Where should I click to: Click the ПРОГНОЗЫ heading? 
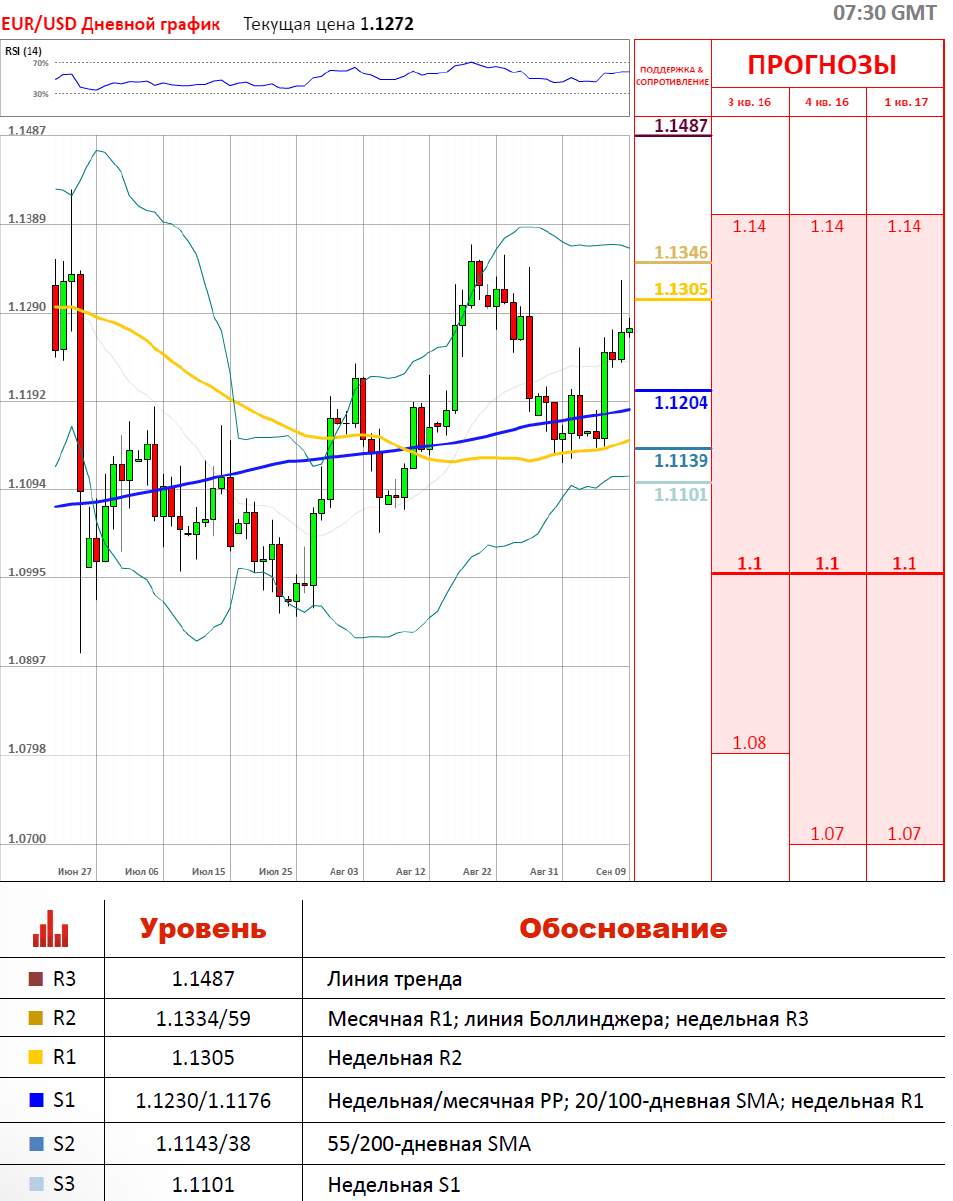point(822,65)
